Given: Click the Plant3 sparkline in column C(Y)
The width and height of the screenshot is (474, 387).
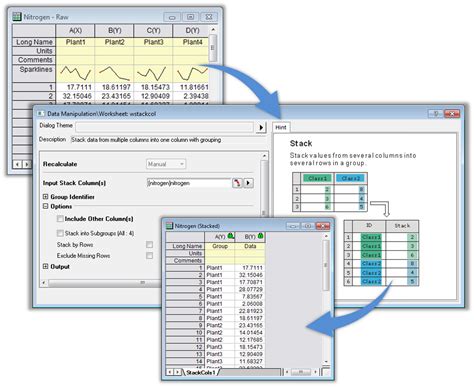Looking at the screenshot, I should 153,73.
